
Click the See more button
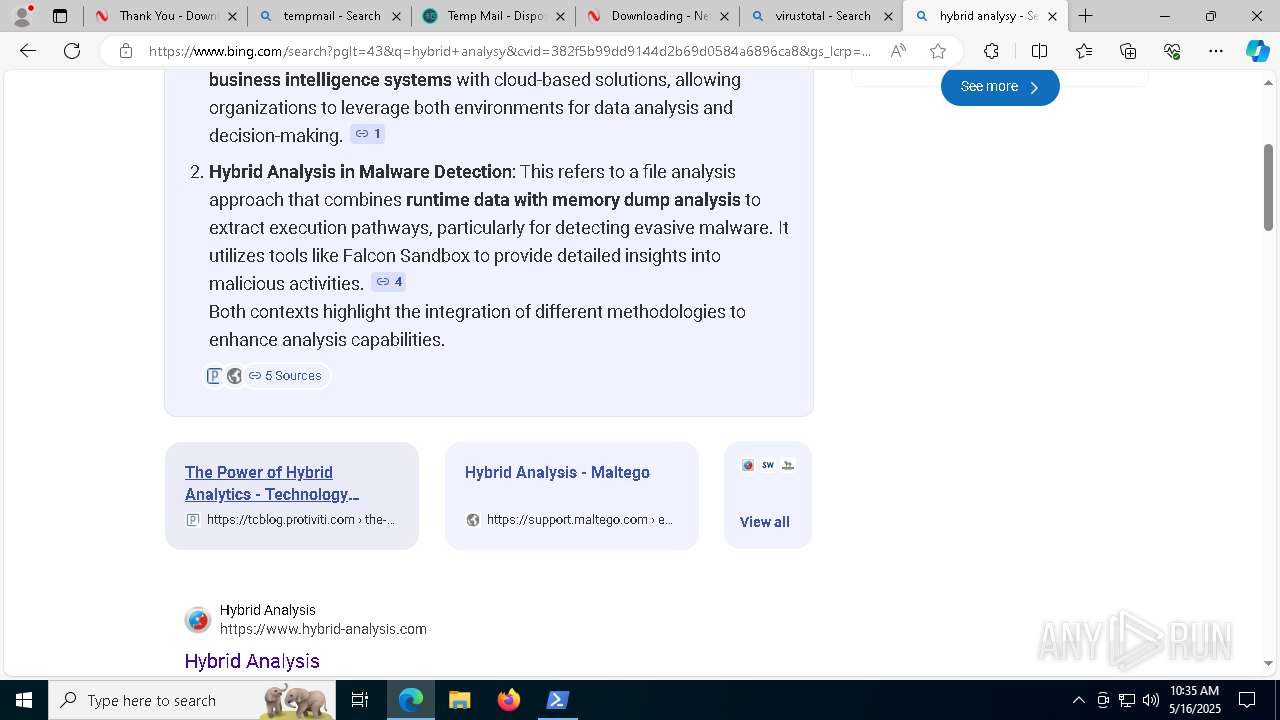pyautogui.click(x=1000, y=87)
